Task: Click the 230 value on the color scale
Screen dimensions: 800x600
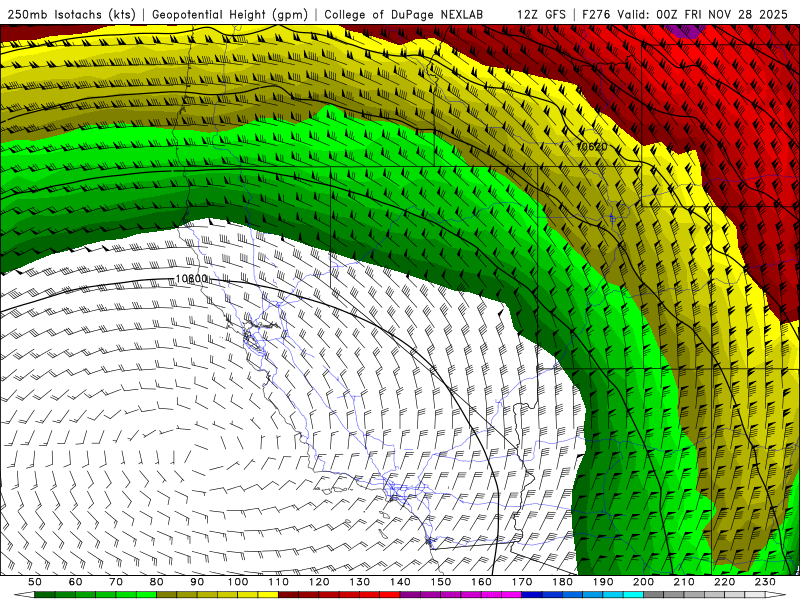Action: (765, 582)
